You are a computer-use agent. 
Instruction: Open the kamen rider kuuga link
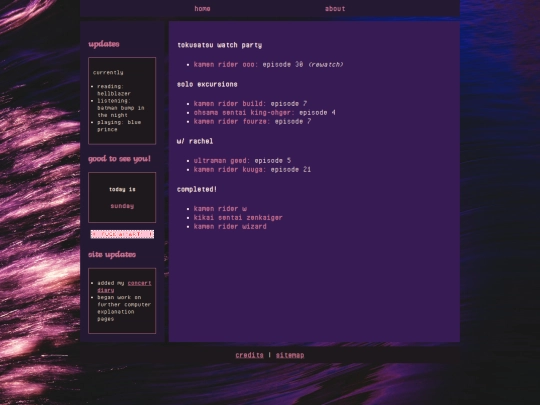pyautogui.click(x=230, y=170)
